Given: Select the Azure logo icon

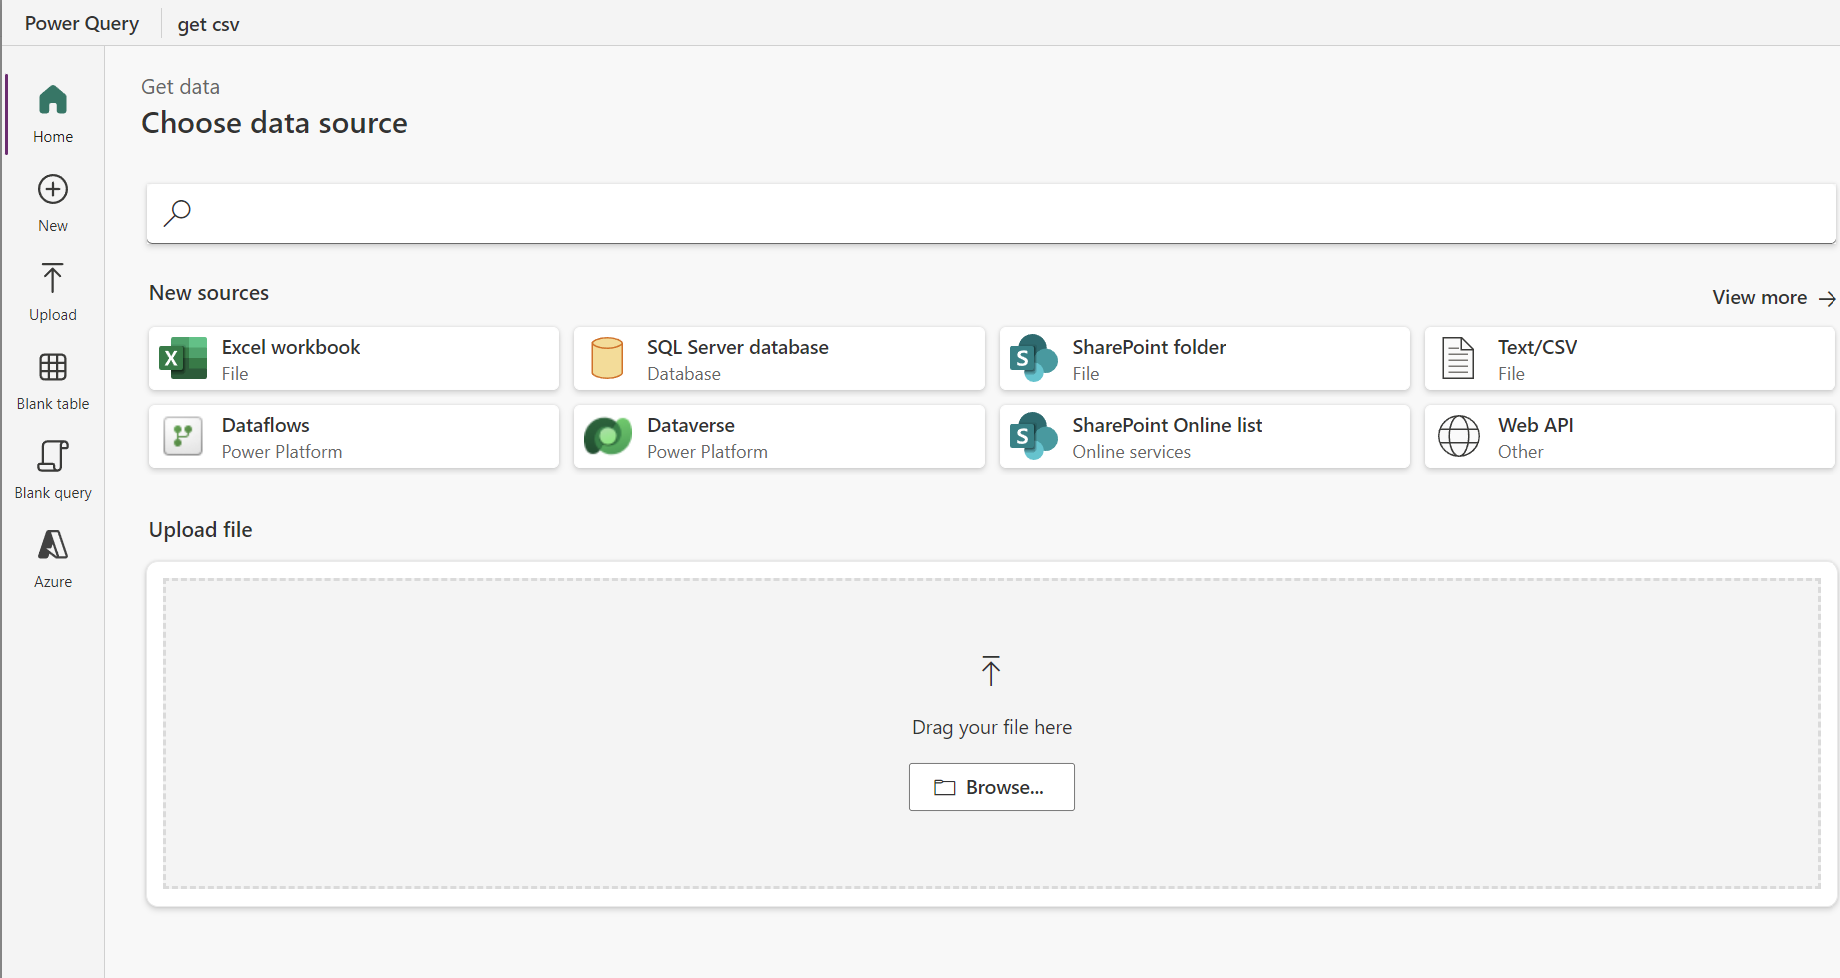Looking at the screenshot, I should [x=53, y=545].
